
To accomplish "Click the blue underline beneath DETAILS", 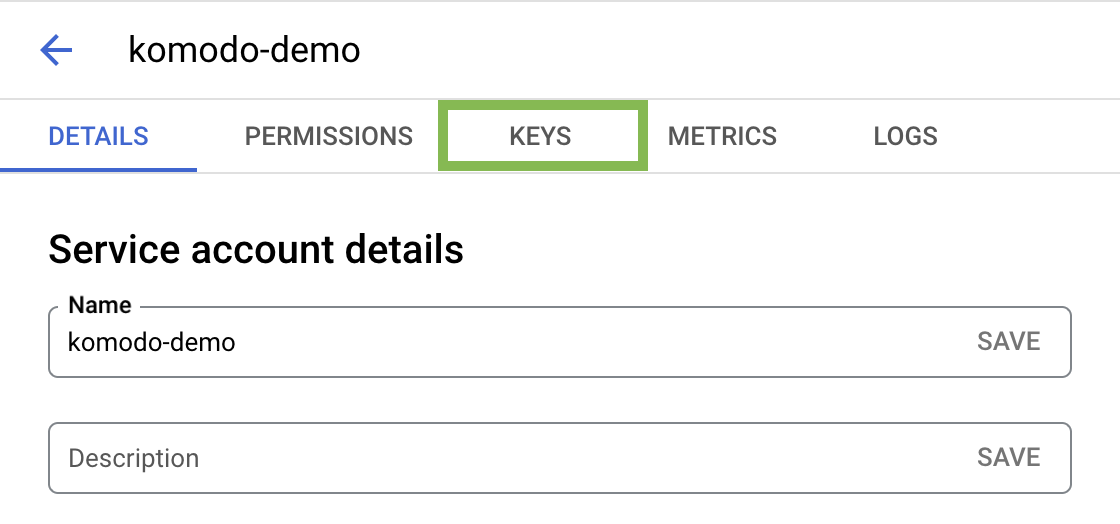I will pyautogui.click(x=98, y=169).
